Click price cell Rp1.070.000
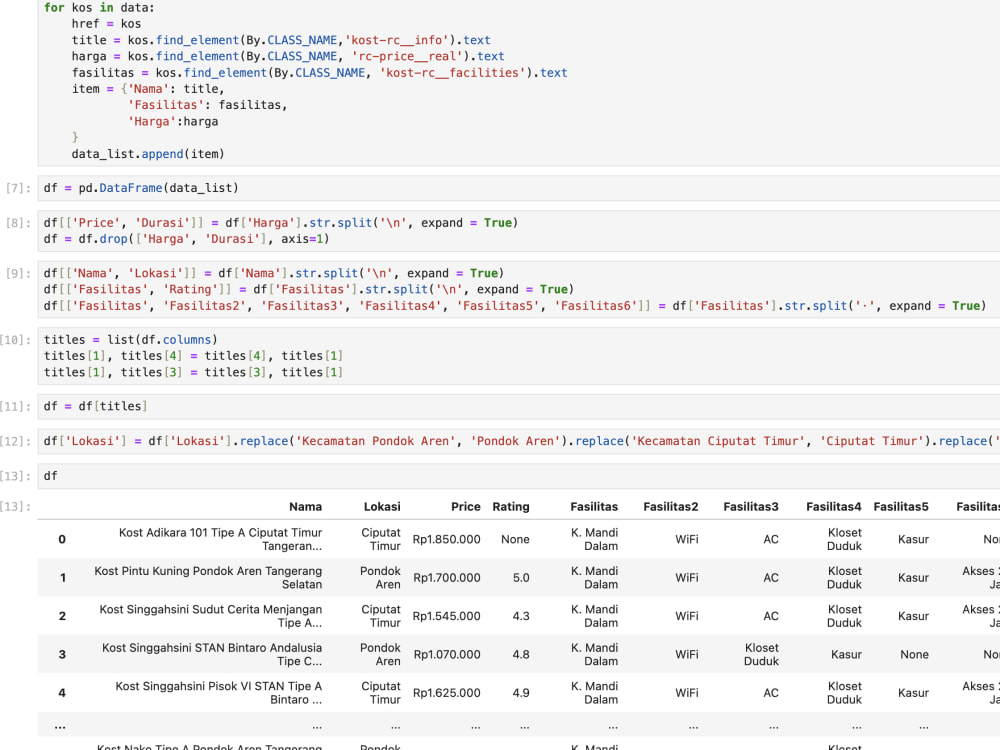 point(446,654)
